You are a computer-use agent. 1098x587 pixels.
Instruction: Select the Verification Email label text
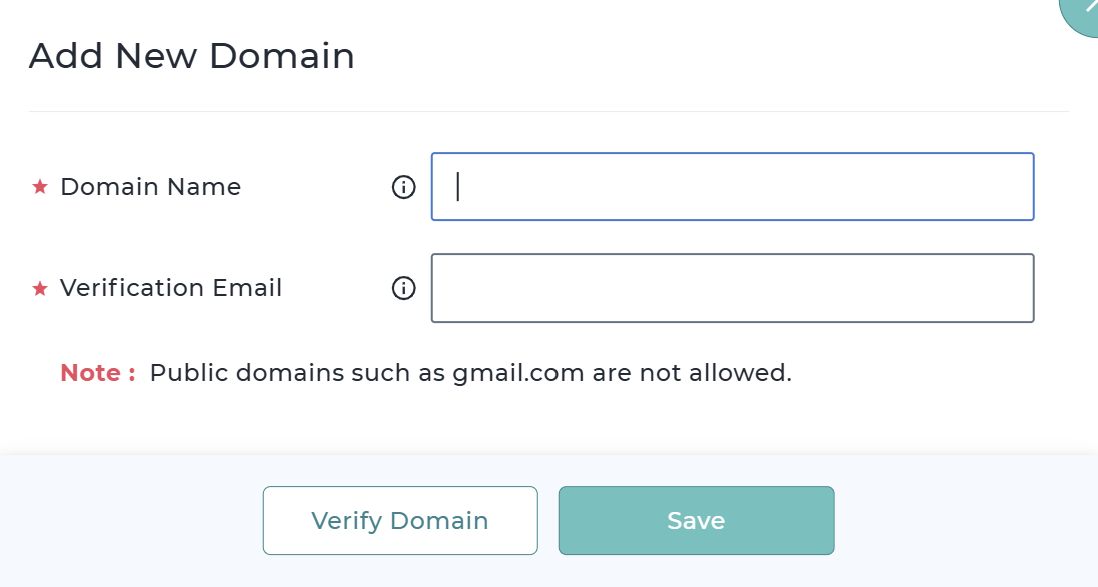tap(171, 288)
